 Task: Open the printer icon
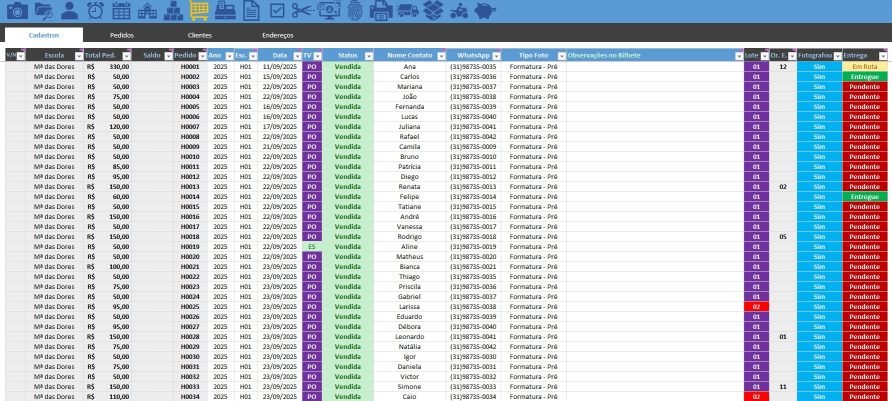click(381, 11)
